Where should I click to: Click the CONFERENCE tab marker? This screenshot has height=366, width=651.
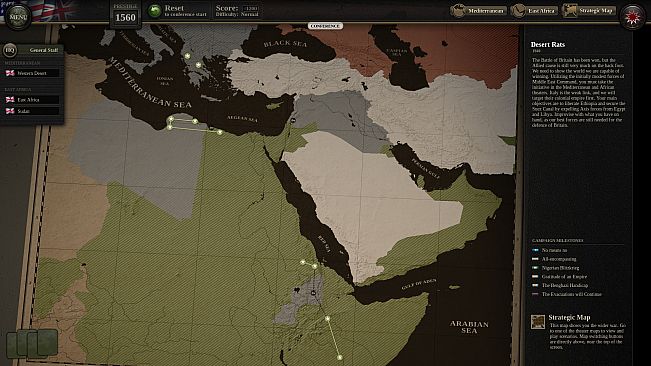325,26
